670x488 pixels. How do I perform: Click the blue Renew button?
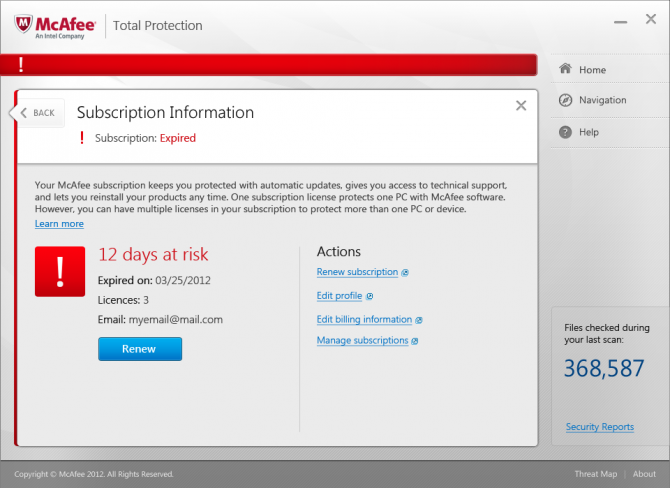tap(140, 349)
